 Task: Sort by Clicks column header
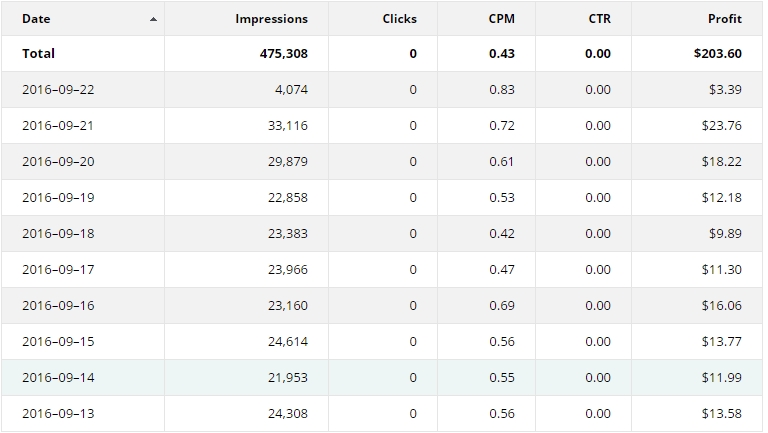tap(399, 19)
